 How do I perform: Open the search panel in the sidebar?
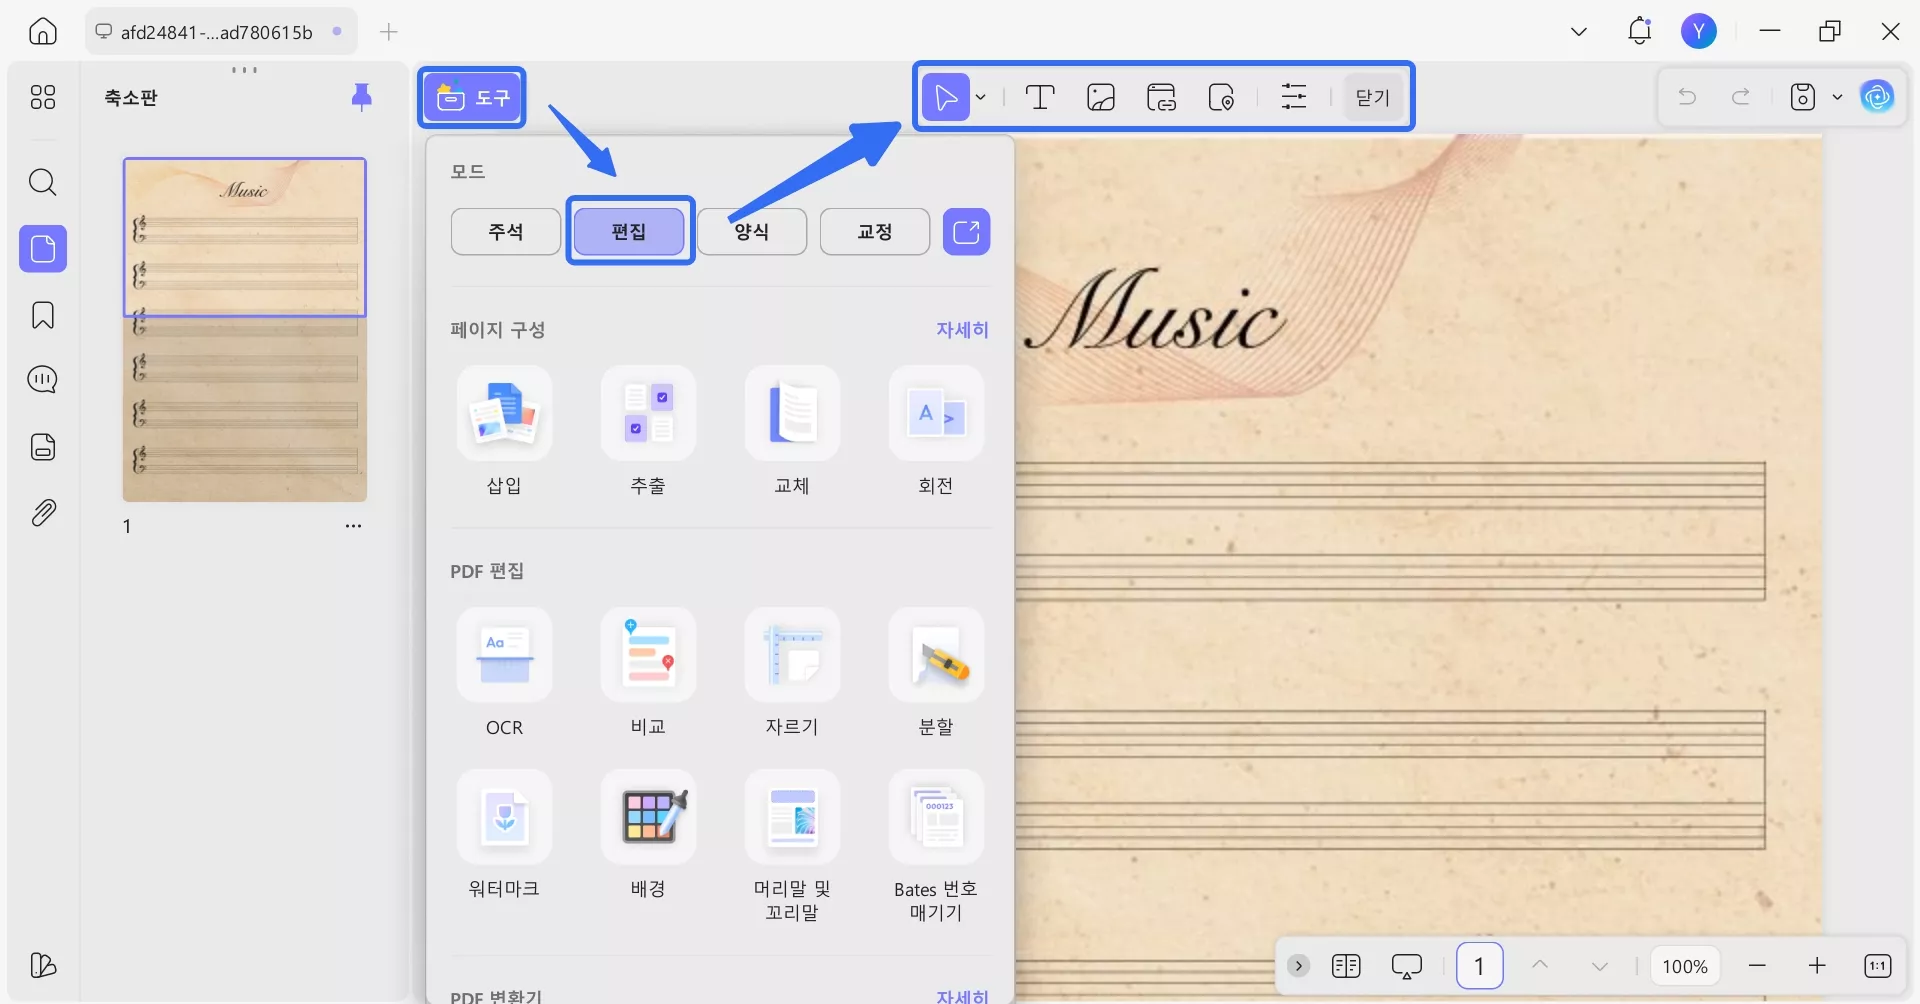pos(42,182)
